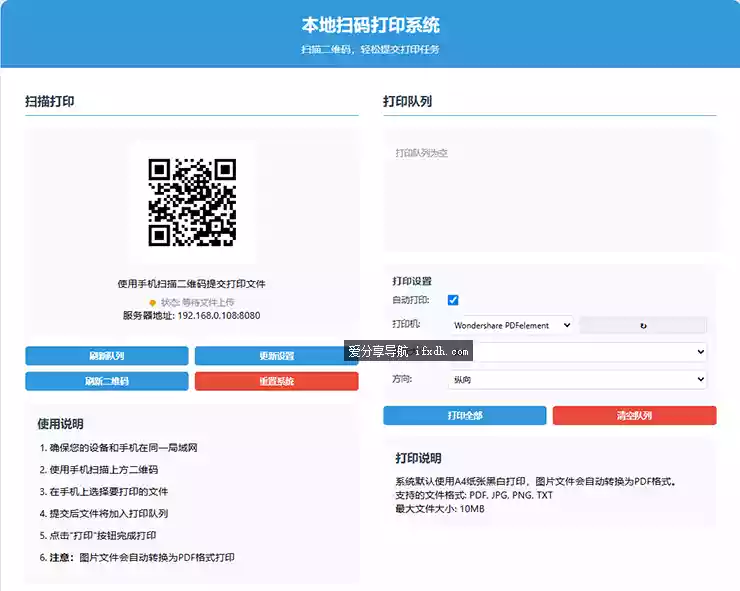Click the QR code image
The width and height of the screenshot is (740, 591).
pos(192,202)
